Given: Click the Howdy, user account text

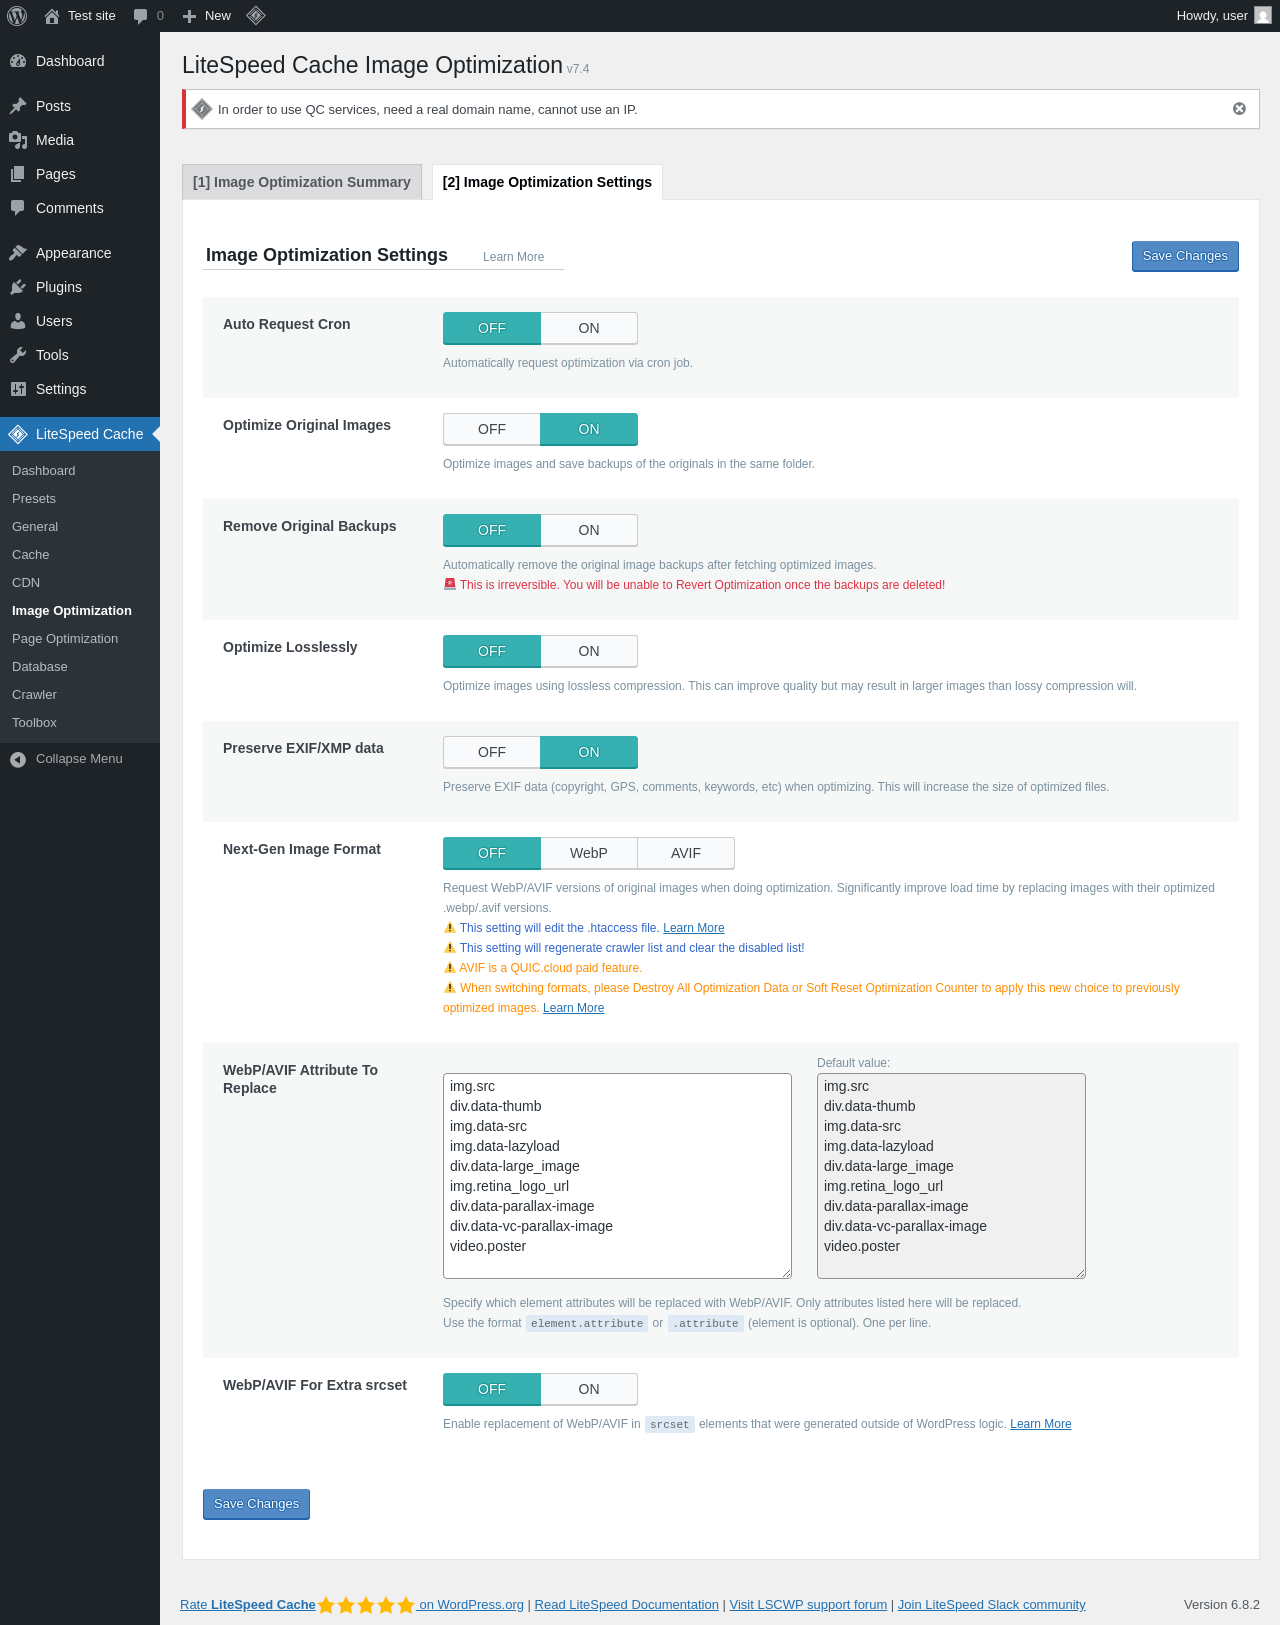Looking at the screenshot, I should point(1212,16).
